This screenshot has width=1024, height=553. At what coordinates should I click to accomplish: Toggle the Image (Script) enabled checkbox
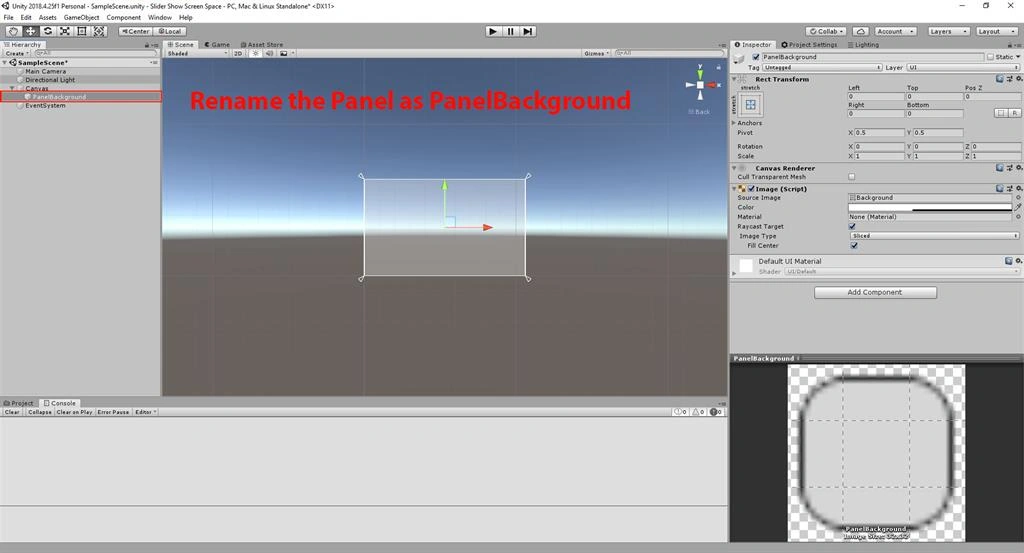tap(751, 189)
